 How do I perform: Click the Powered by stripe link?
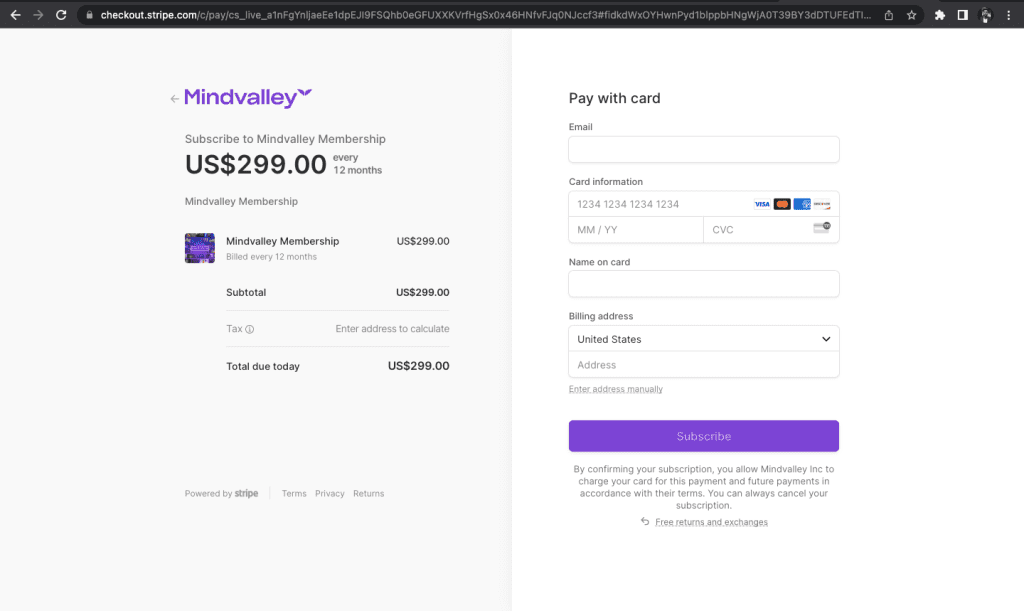pos(221,494)
